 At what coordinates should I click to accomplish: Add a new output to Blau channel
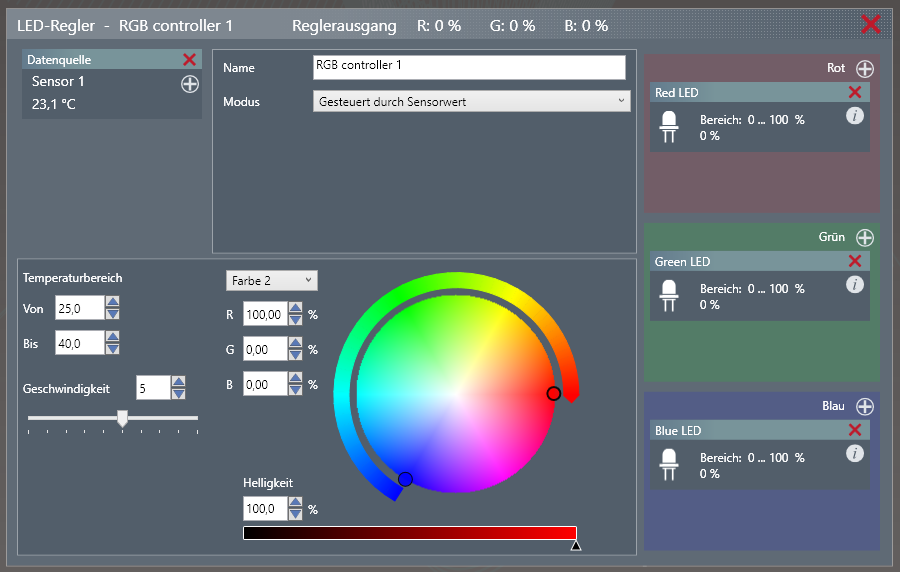point(865,407)
